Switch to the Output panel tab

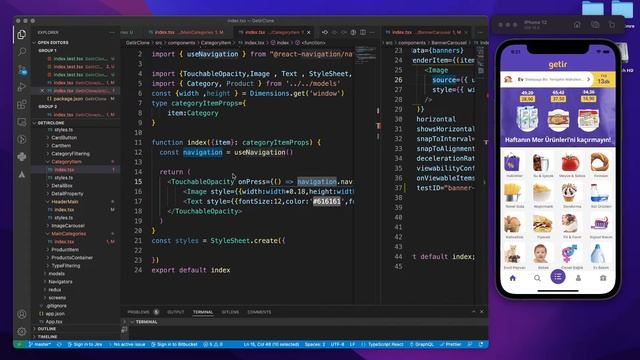(176, 312)
